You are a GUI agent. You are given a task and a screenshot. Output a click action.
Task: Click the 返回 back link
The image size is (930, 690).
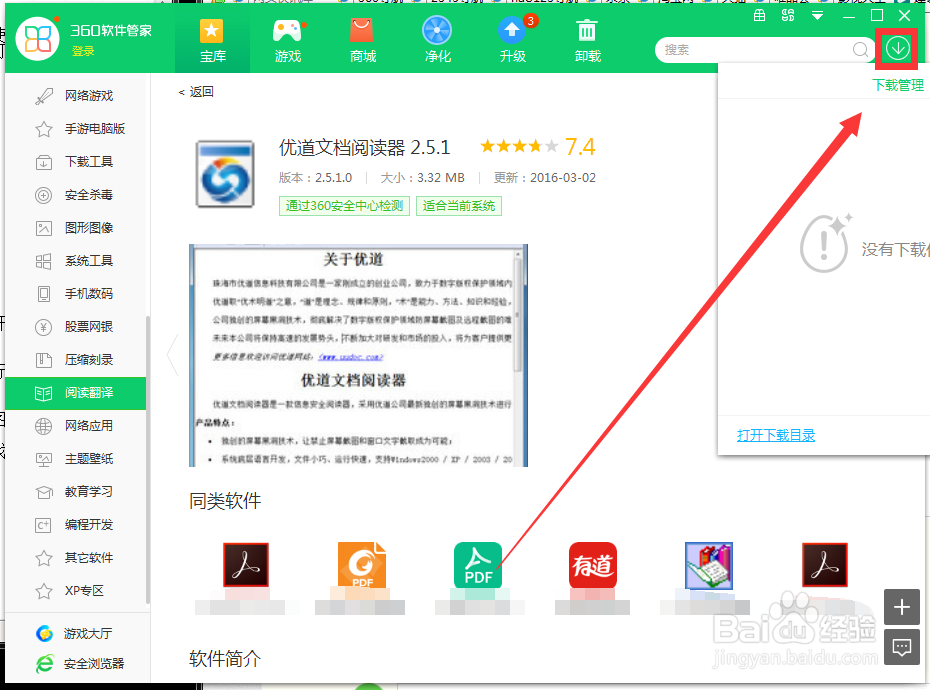[196, 92]
